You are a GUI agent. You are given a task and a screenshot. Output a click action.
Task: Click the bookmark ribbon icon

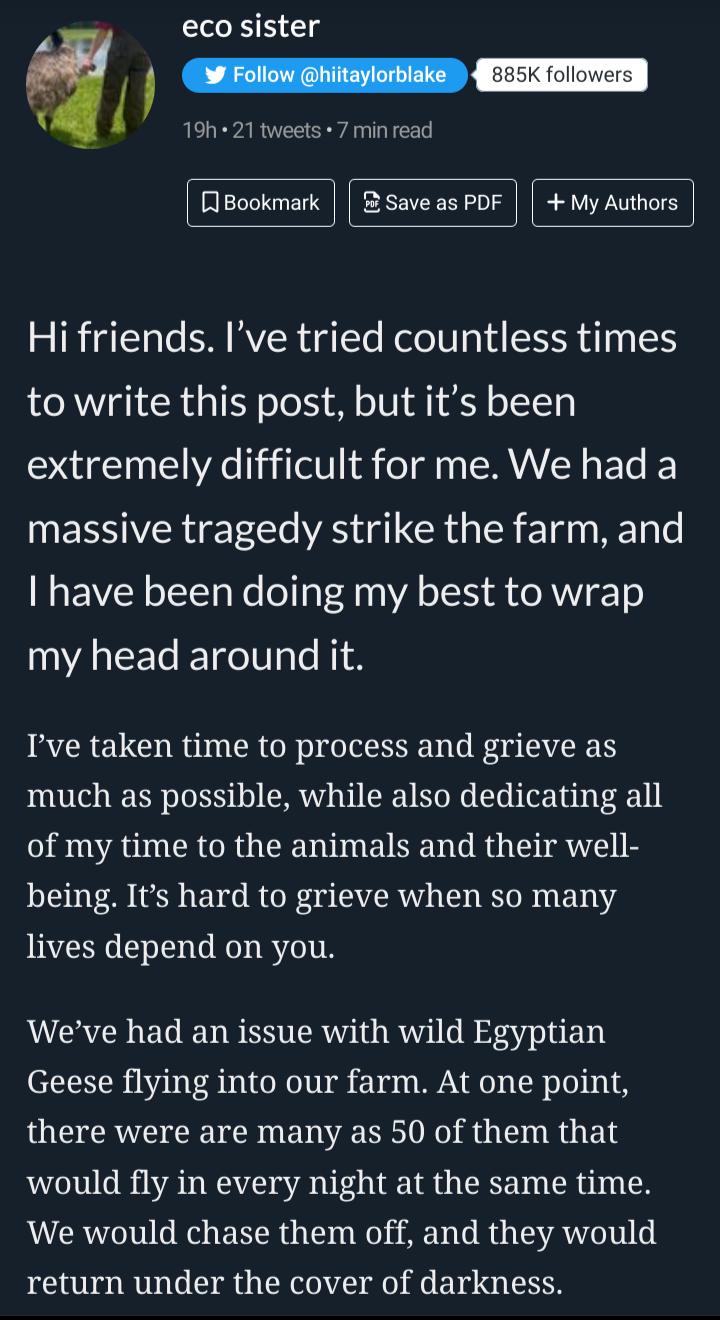click(x=210, y=203)
